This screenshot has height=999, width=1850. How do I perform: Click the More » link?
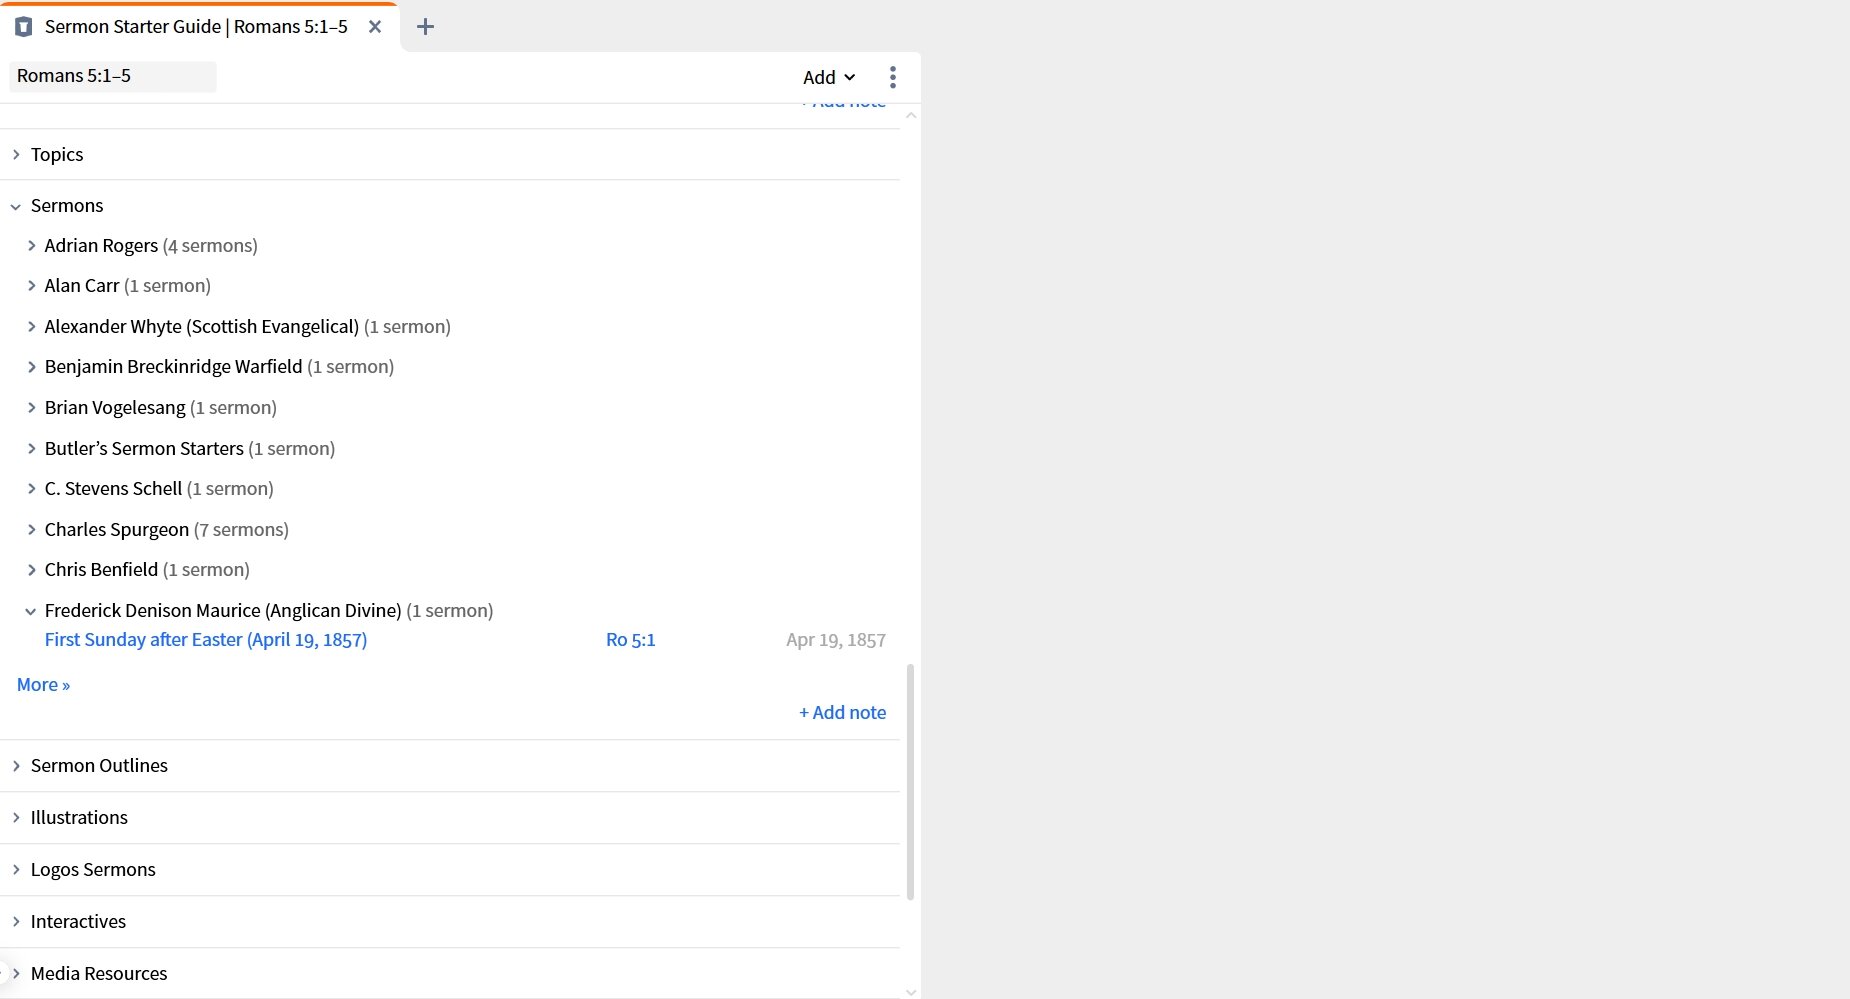[x=43, y=685]
